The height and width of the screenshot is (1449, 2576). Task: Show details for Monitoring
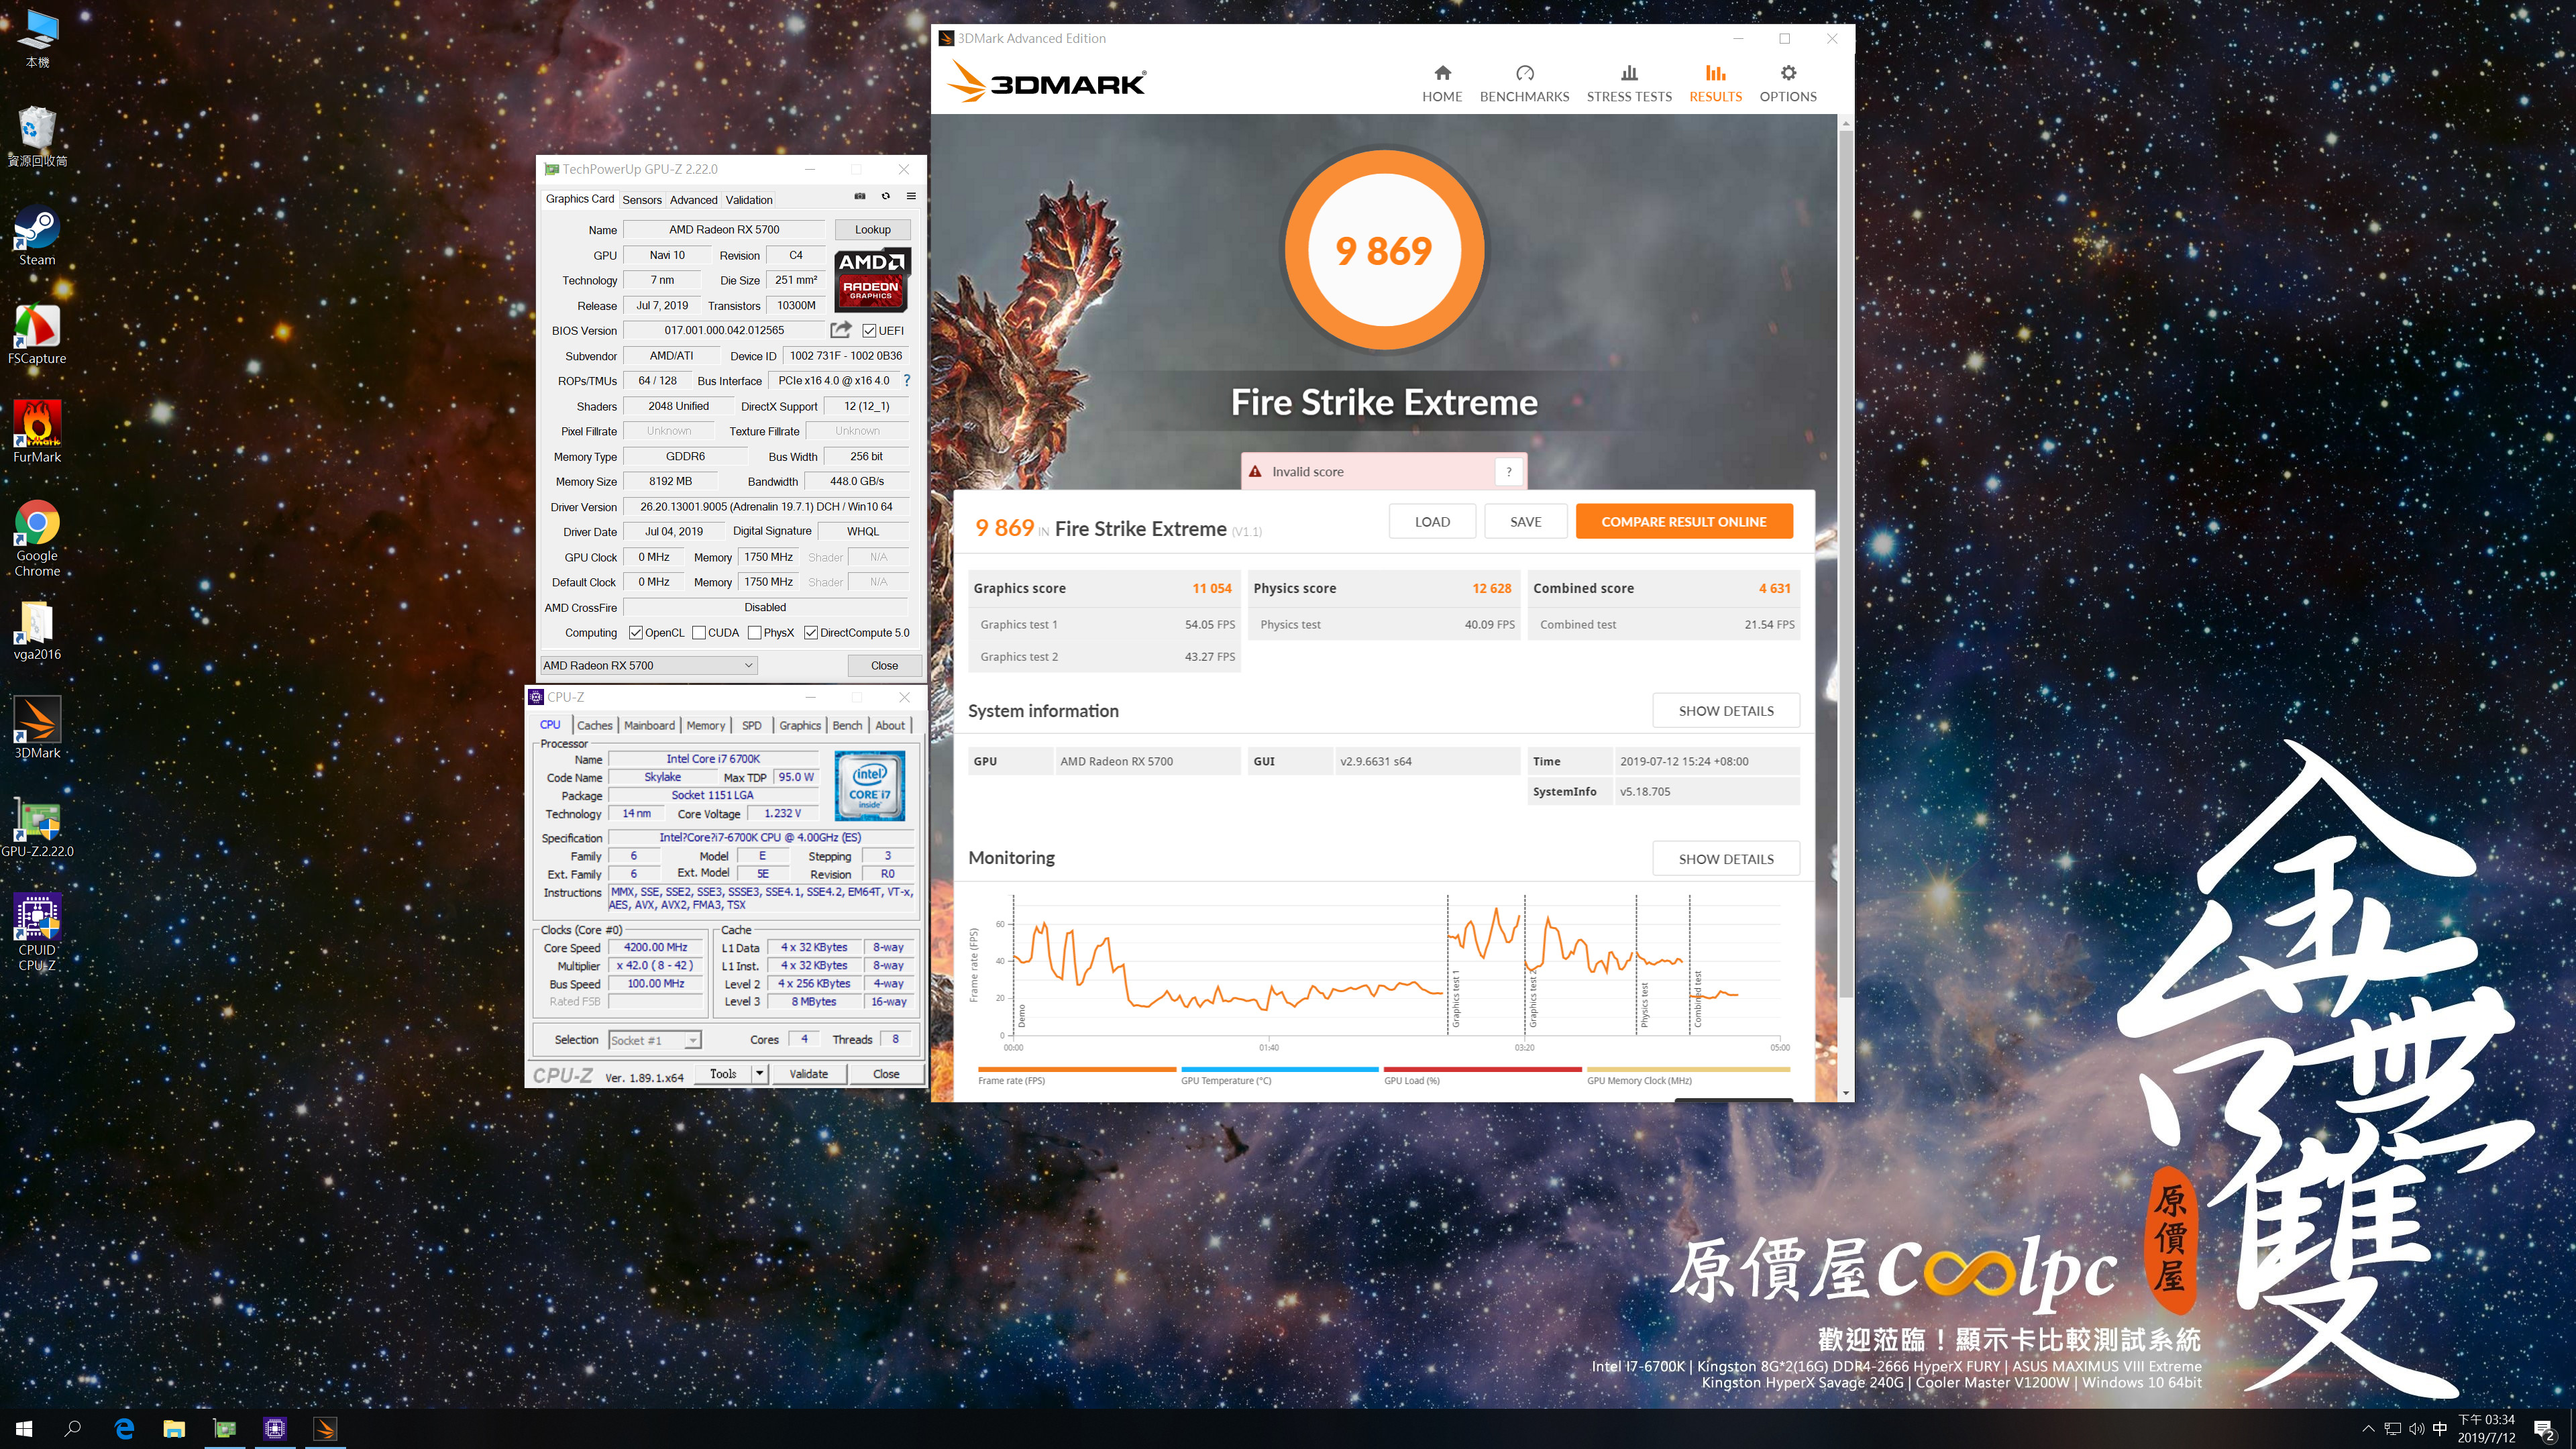[1726, 858]
